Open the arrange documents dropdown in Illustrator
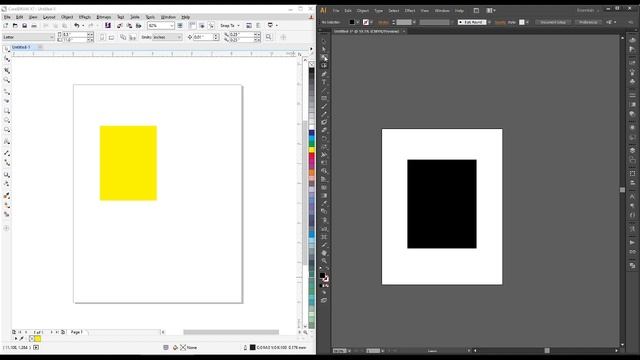 491,10
